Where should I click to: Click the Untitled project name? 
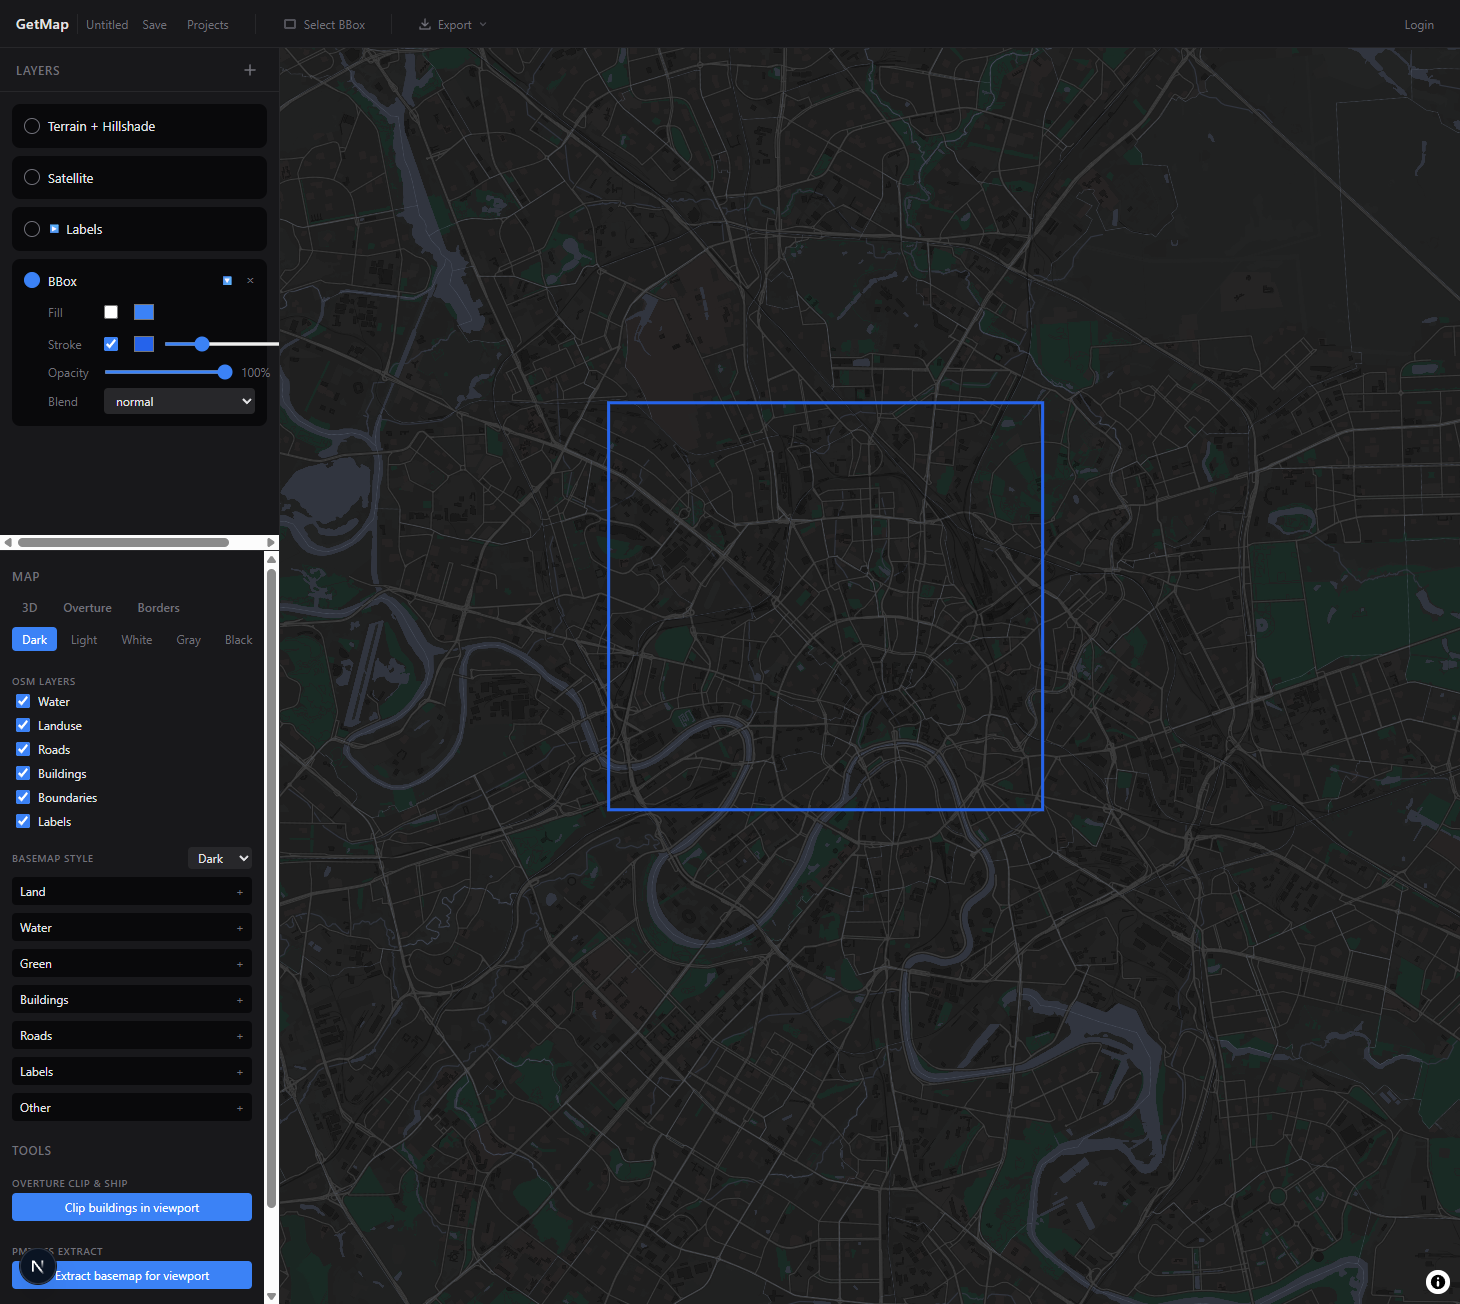coord(107,24)
